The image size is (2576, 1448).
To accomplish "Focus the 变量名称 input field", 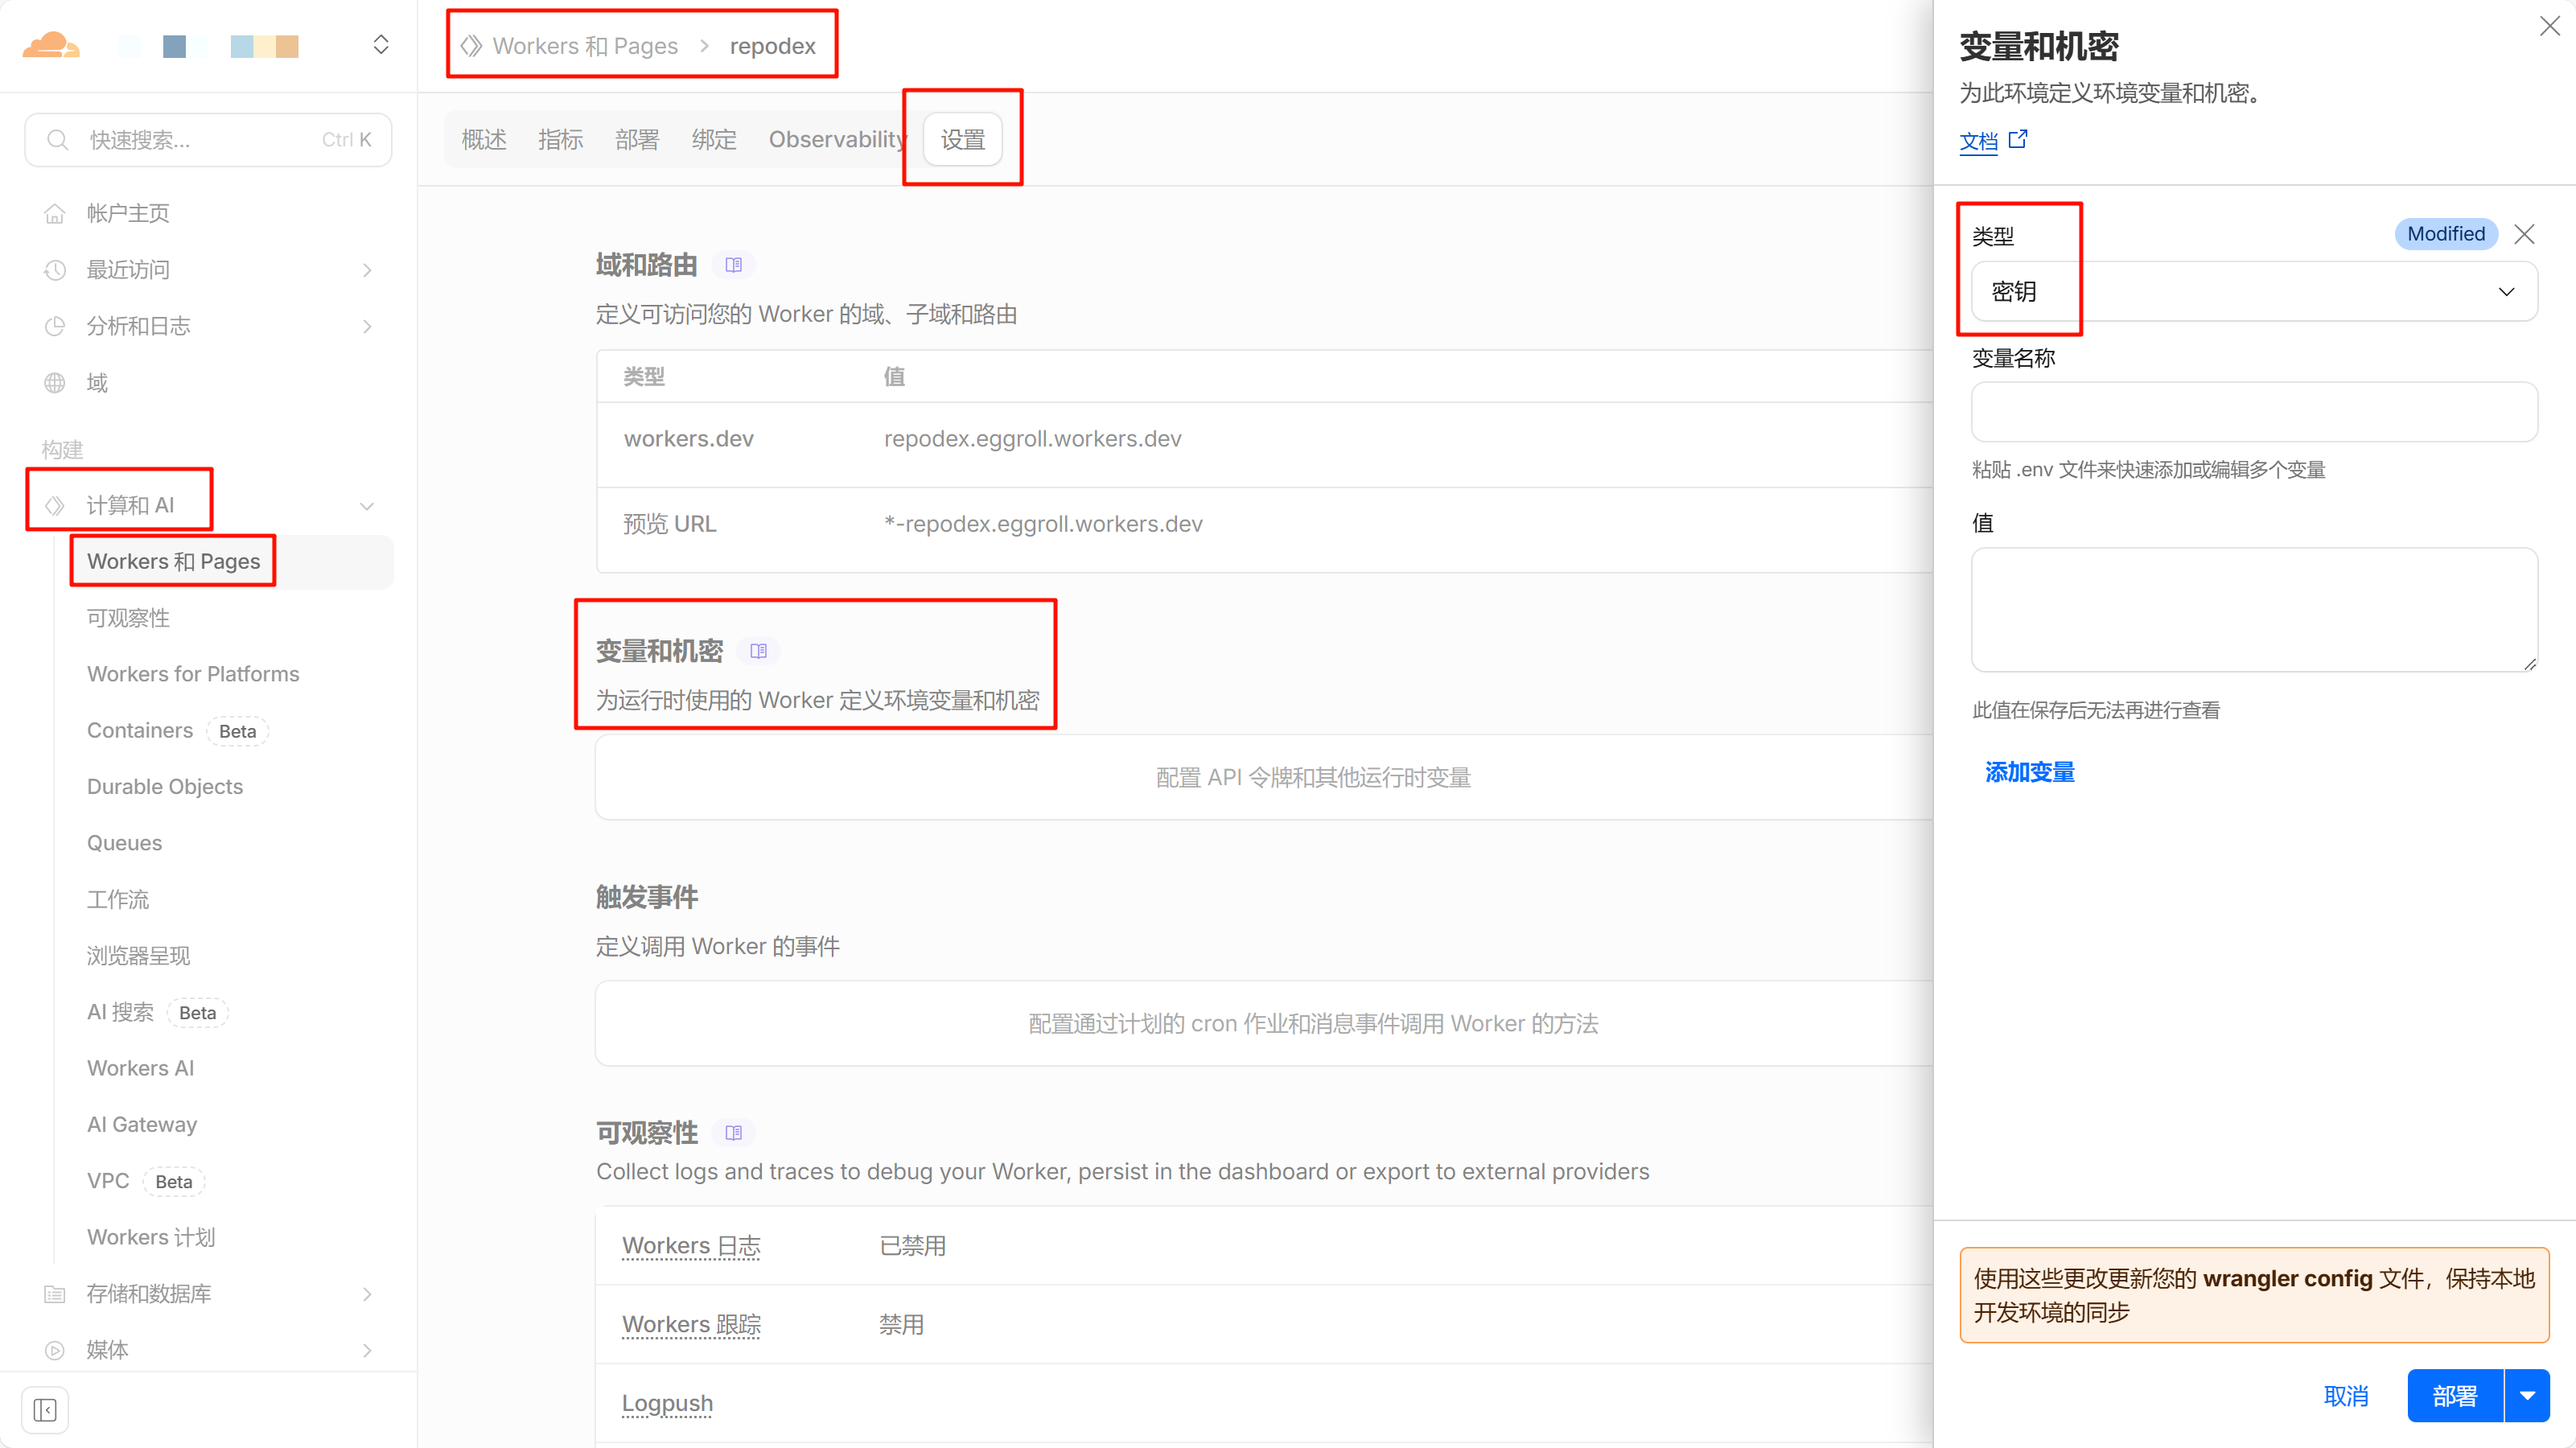I will point(2252,412).
